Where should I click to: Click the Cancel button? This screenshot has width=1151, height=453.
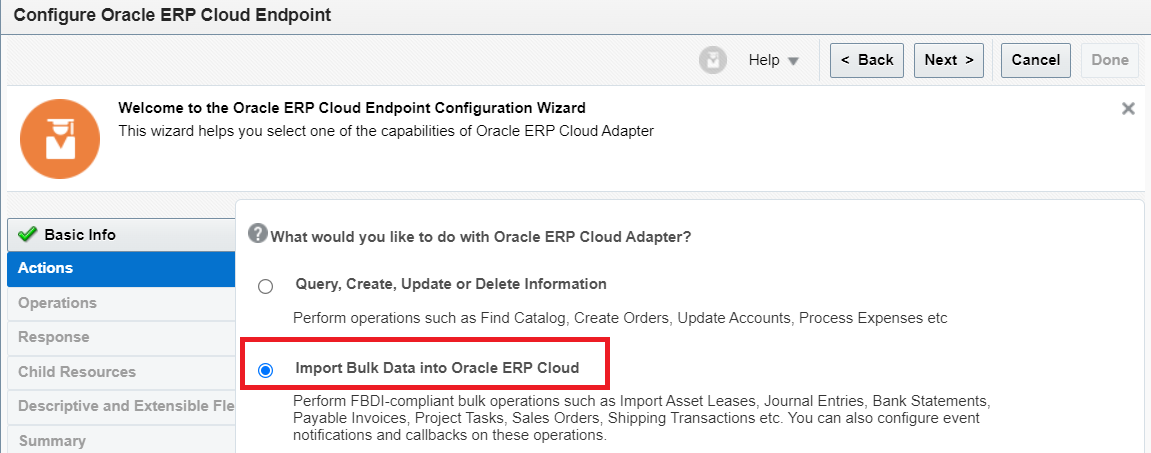tap(1036, 60)
